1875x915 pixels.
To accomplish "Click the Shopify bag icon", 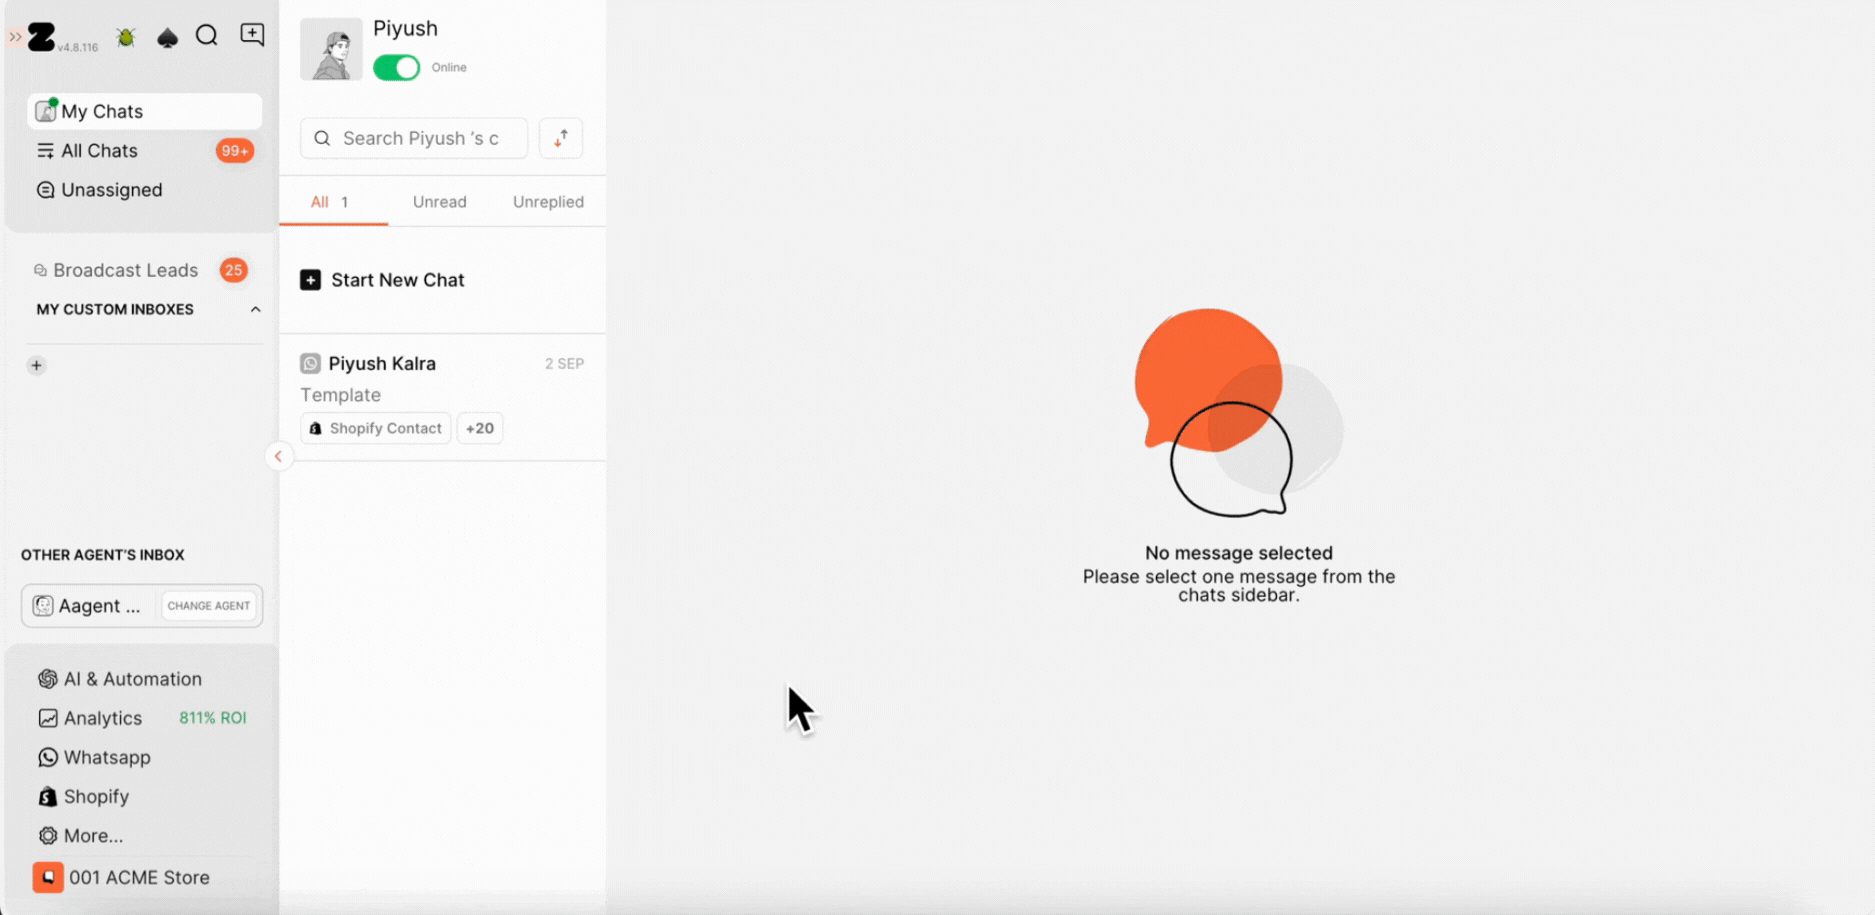I will click(47, 797).
